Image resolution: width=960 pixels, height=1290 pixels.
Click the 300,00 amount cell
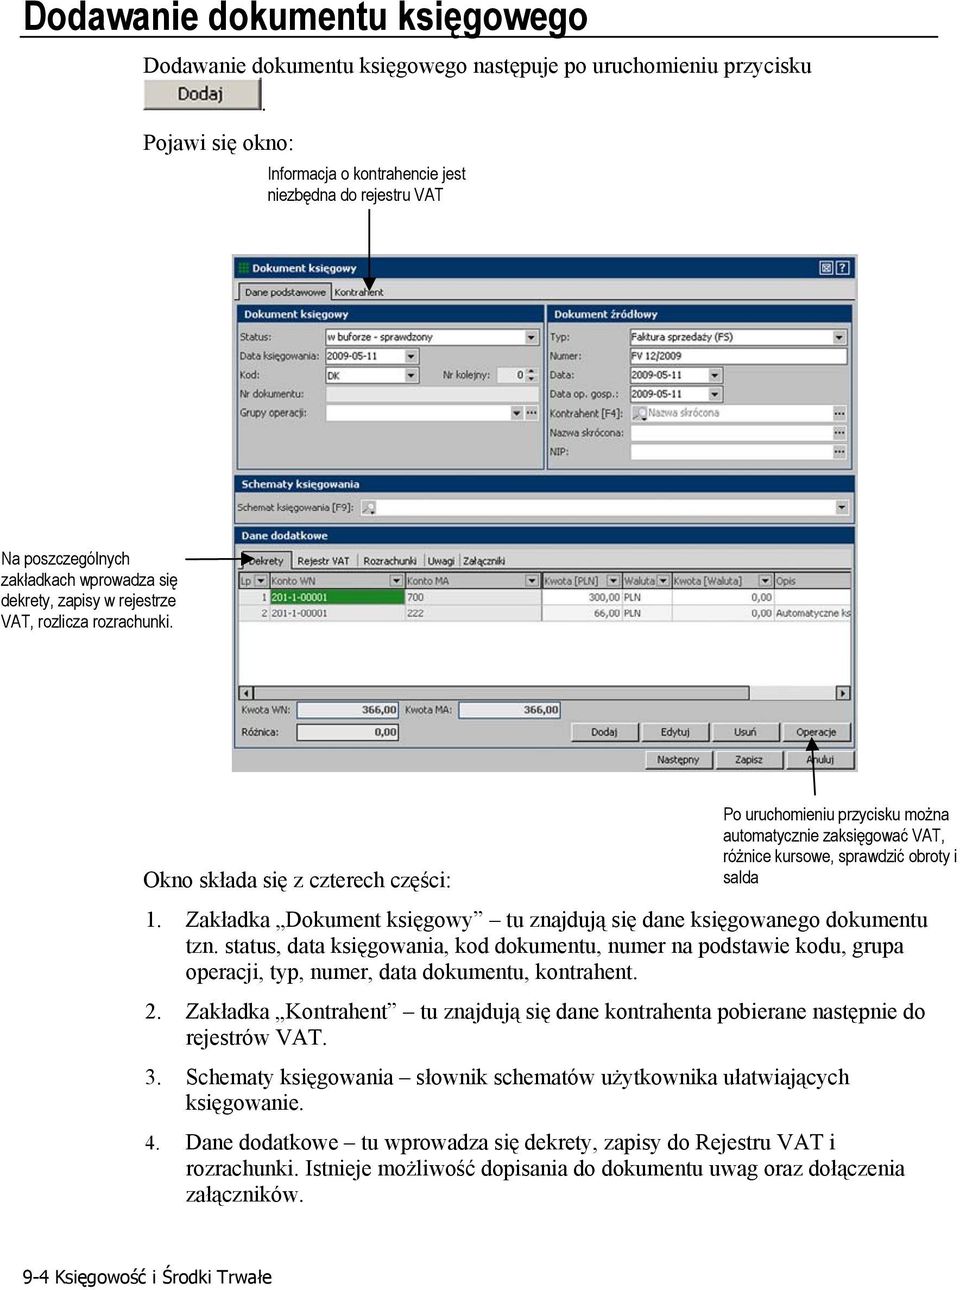[581, 597]
